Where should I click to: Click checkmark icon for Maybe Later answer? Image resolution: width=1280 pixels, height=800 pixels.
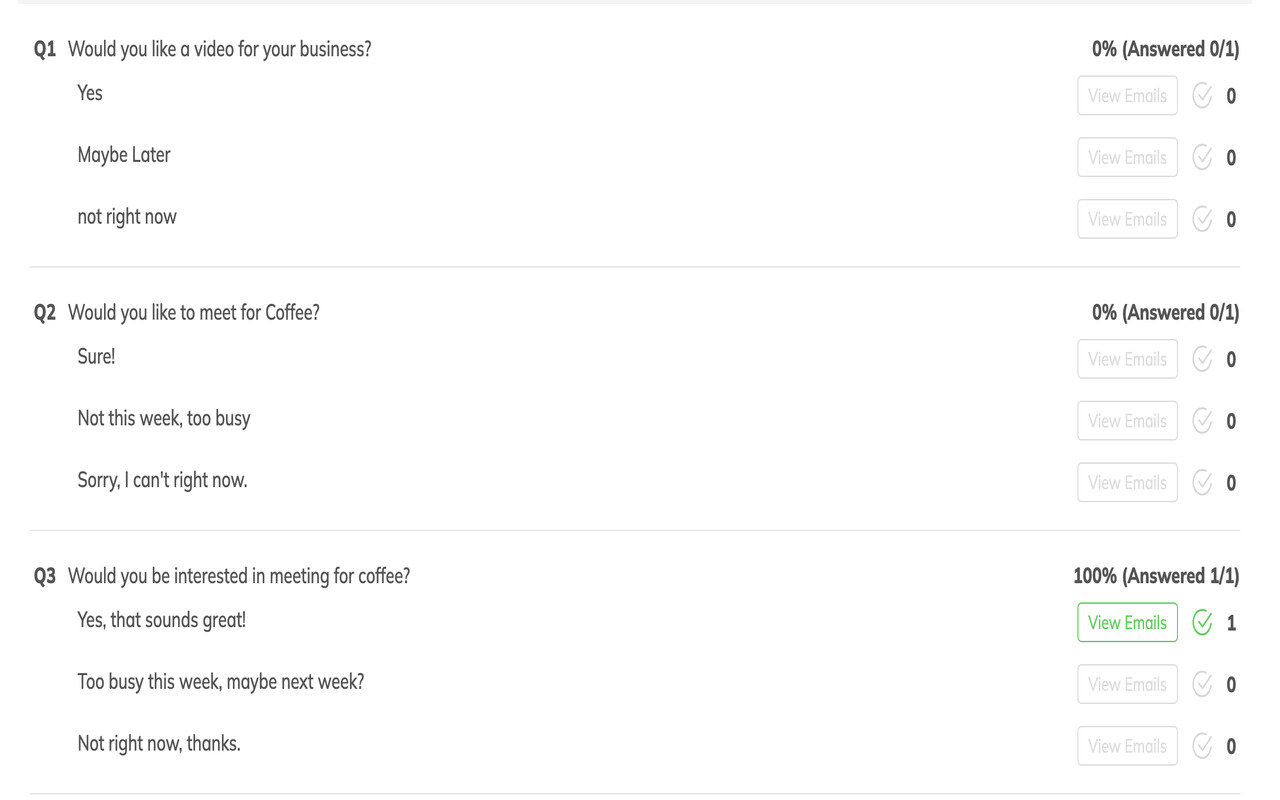[1202, 158]
